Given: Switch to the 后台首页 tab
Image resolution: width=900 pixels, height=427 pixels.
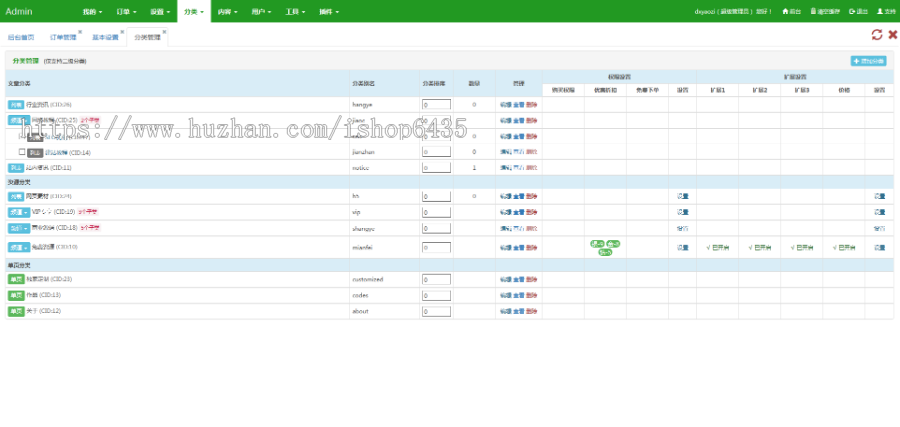Looking at the screenshot, I should [21, 37].
